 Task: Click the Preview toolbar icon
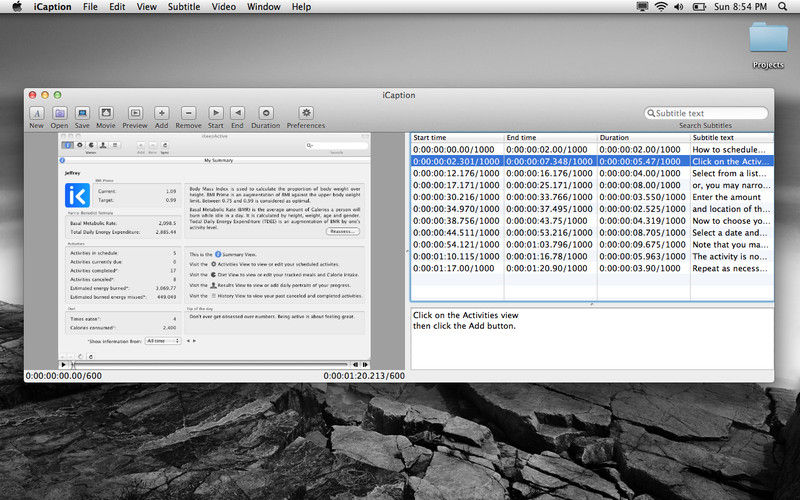[135, 113]
